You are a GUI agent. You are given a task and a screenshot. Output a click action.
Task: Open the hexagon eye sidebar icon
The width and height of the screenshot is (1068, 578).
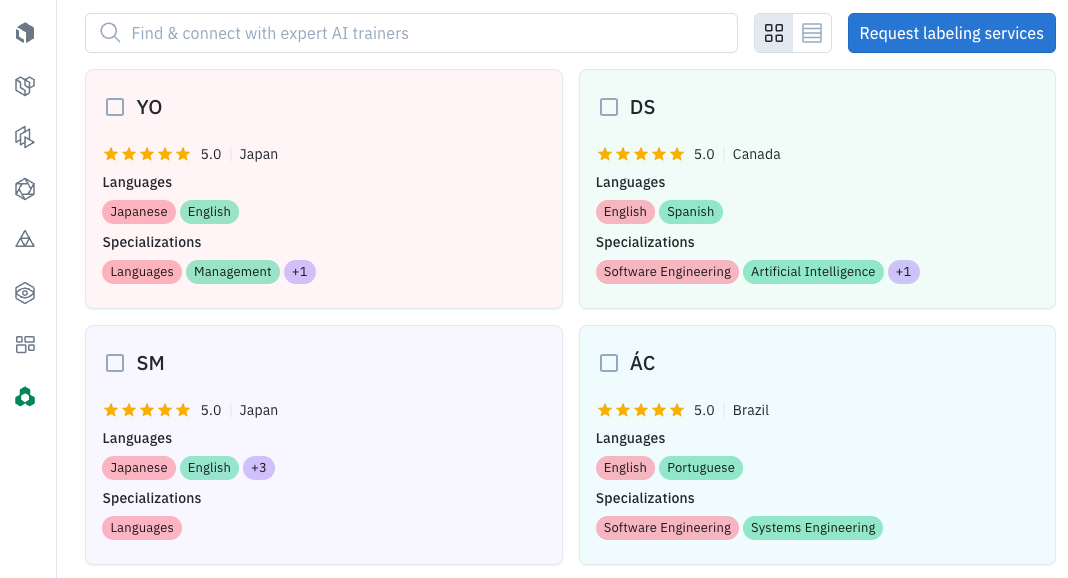pos(25,293)
